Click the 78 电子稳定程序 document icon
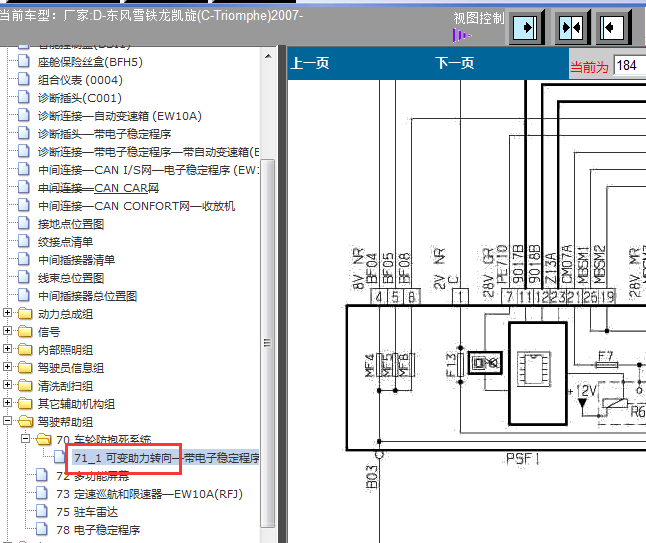 (x=42, y=529)
